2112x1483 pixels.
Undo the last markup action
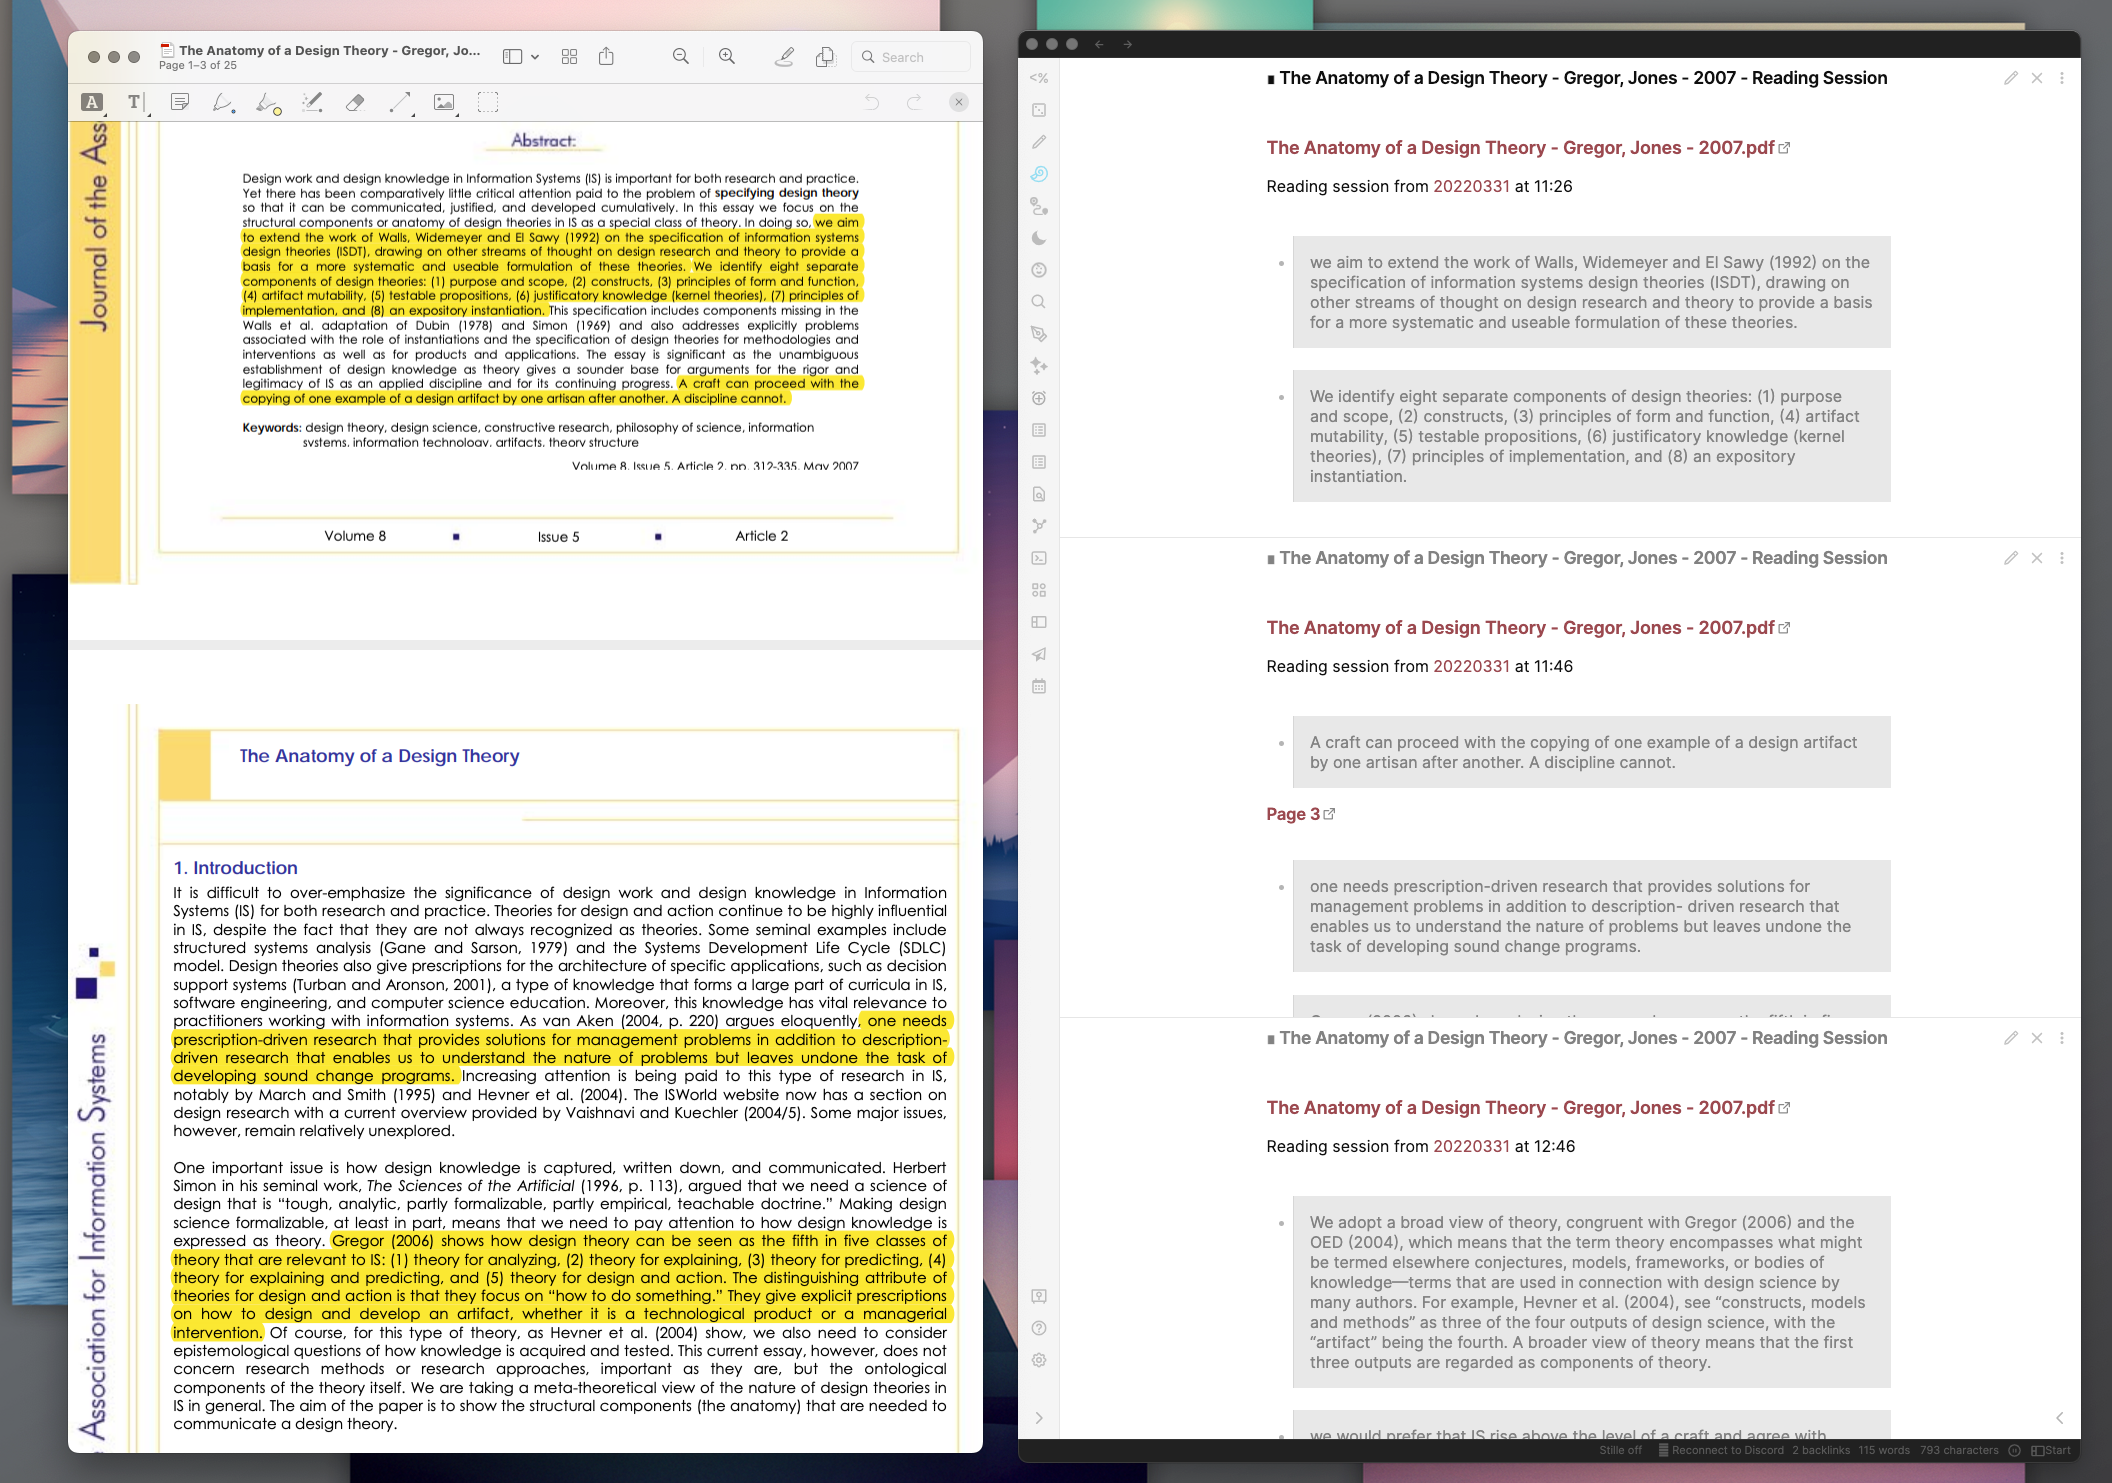[x=871, y=102]
